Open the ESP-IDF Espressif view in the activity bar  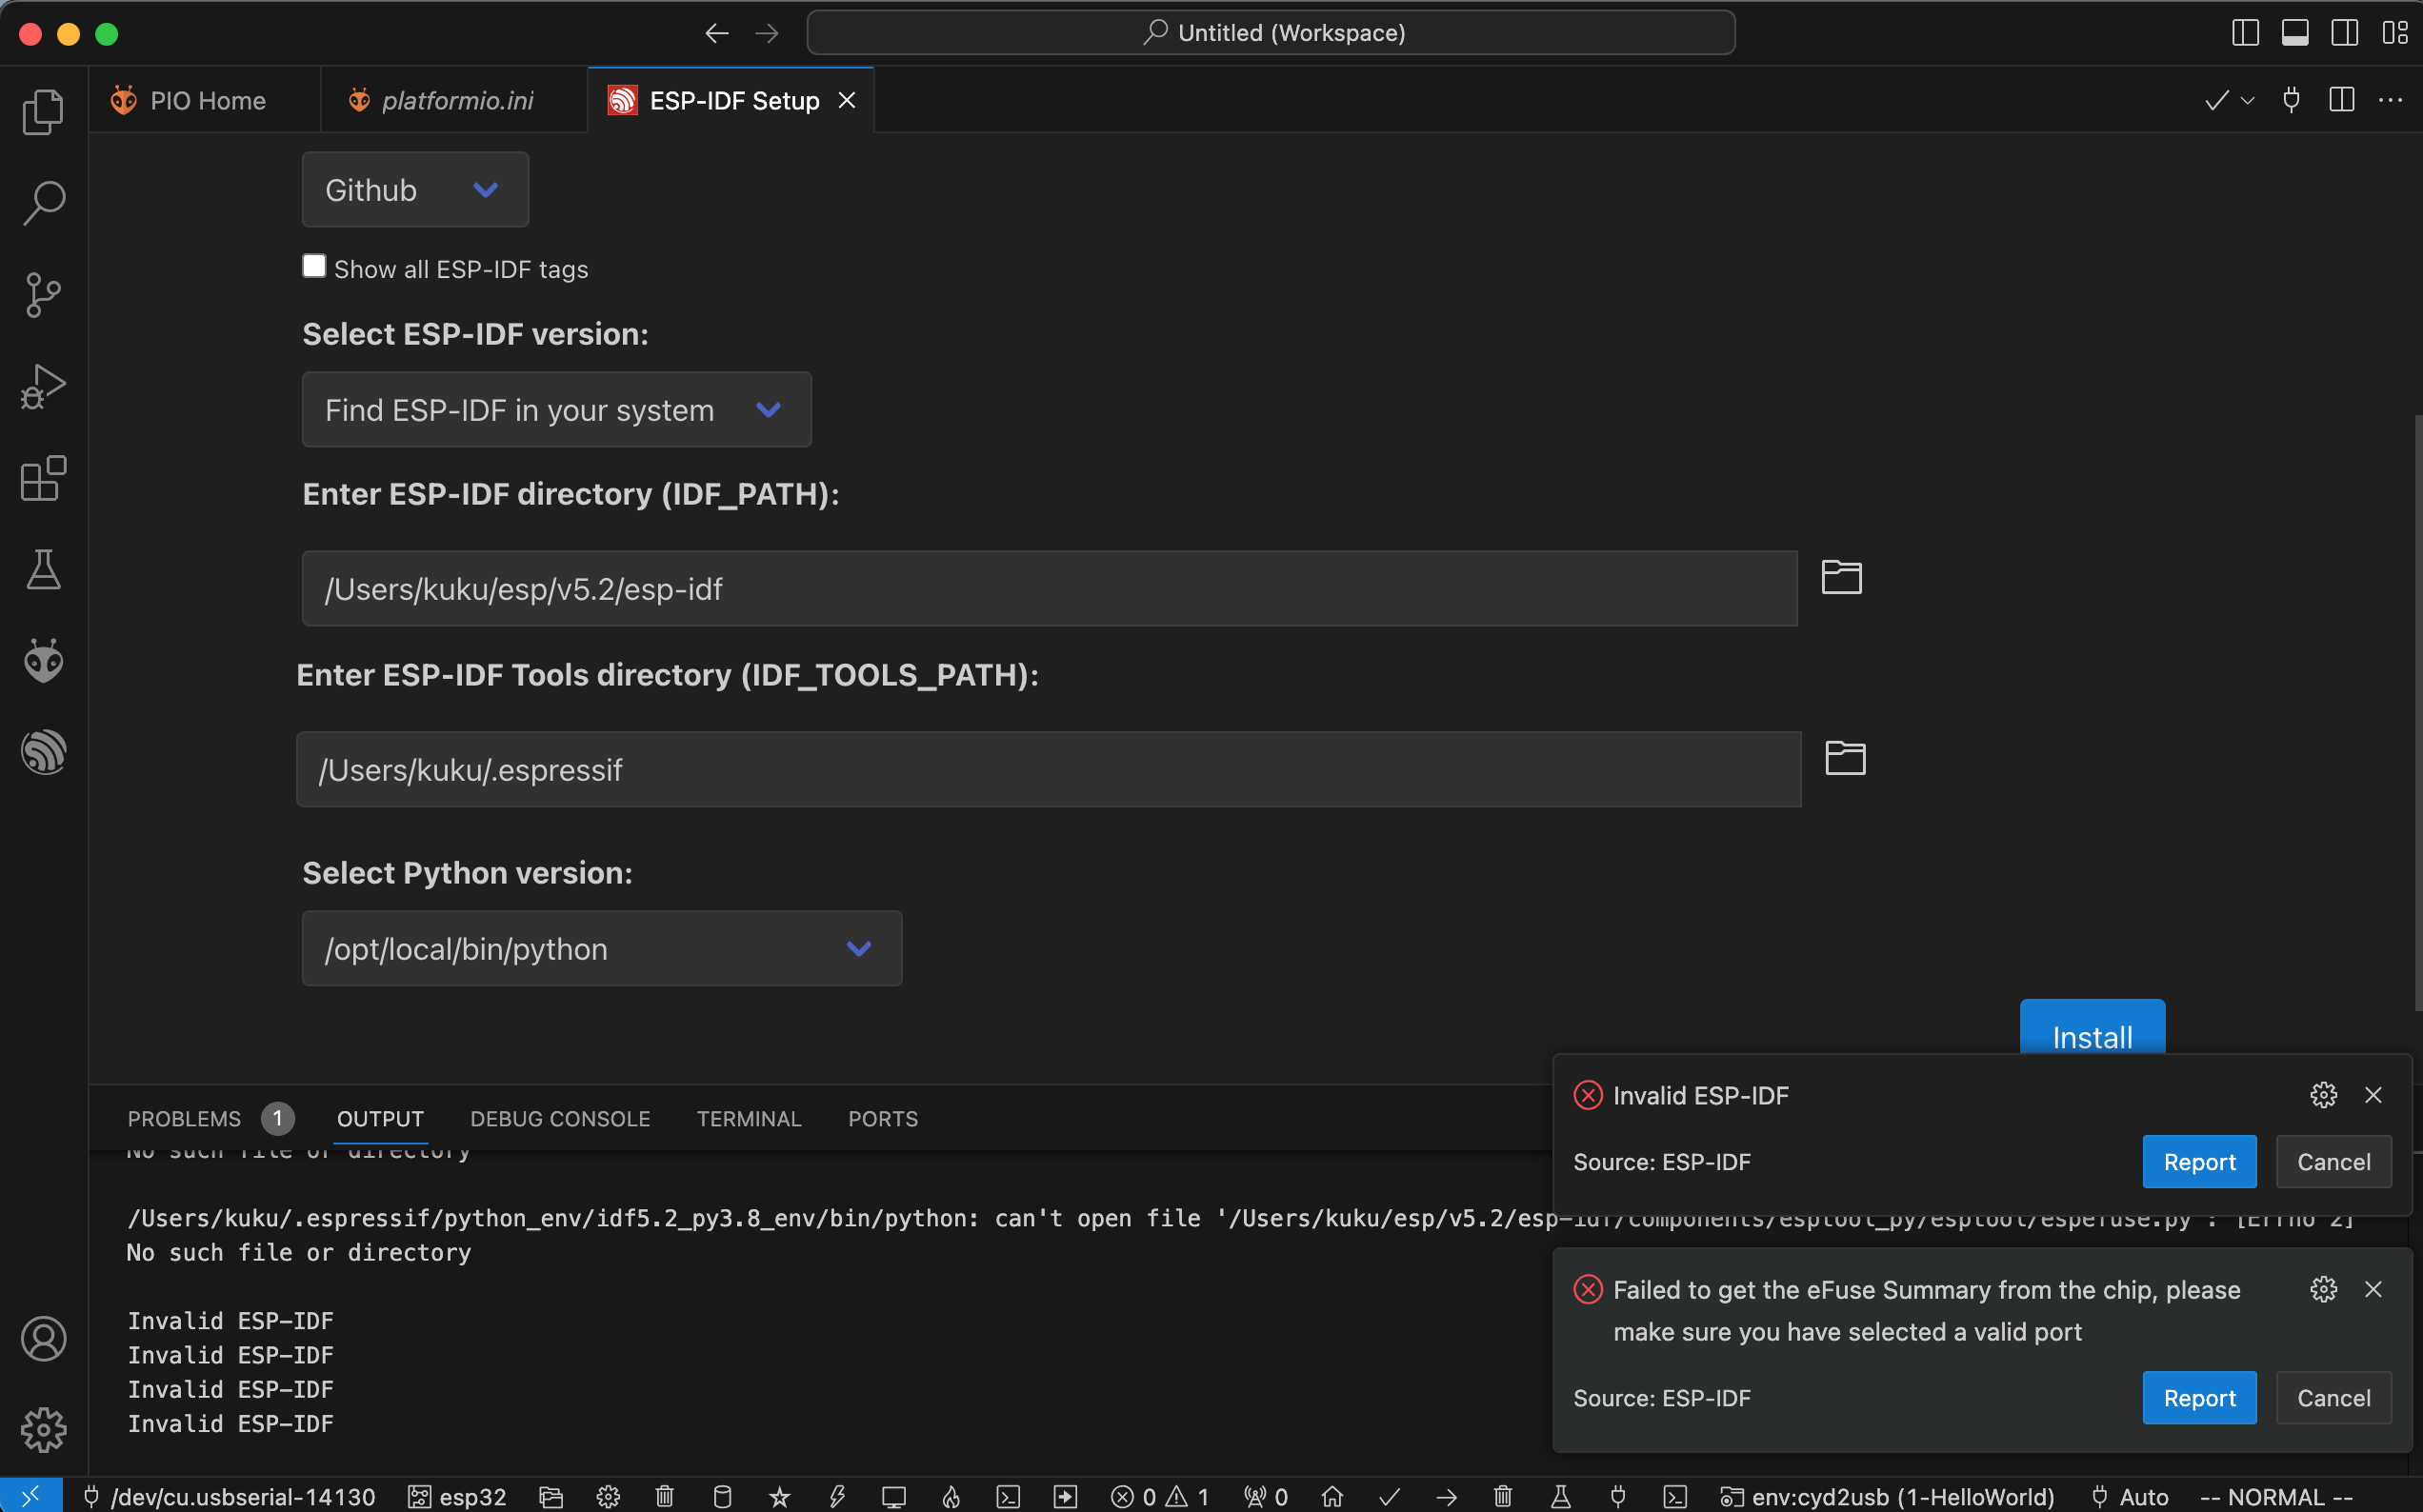pos(43,752)
